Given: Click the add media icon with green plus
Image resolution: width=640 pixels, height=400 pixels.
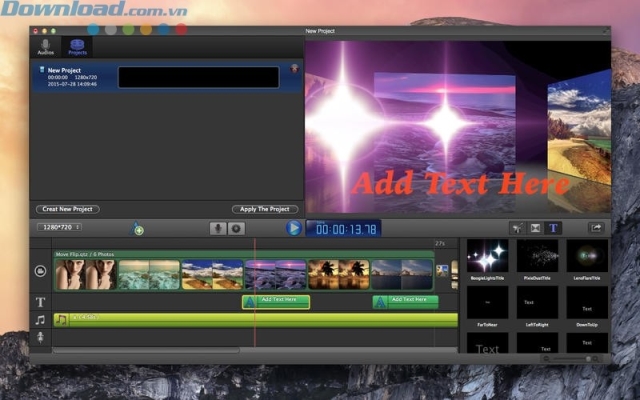Looking at the screenshot, I should [x=138, y=229].
